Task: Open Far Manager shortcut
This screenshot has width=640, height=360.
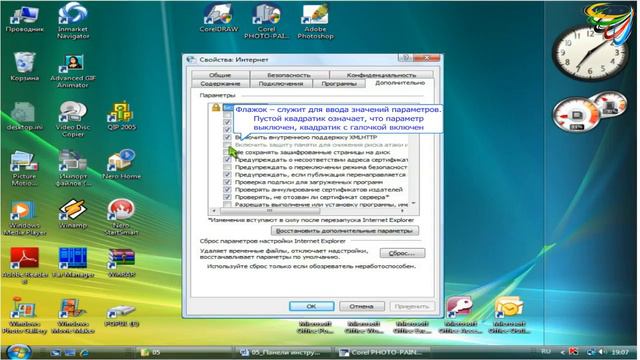Action: pos(73,263)
